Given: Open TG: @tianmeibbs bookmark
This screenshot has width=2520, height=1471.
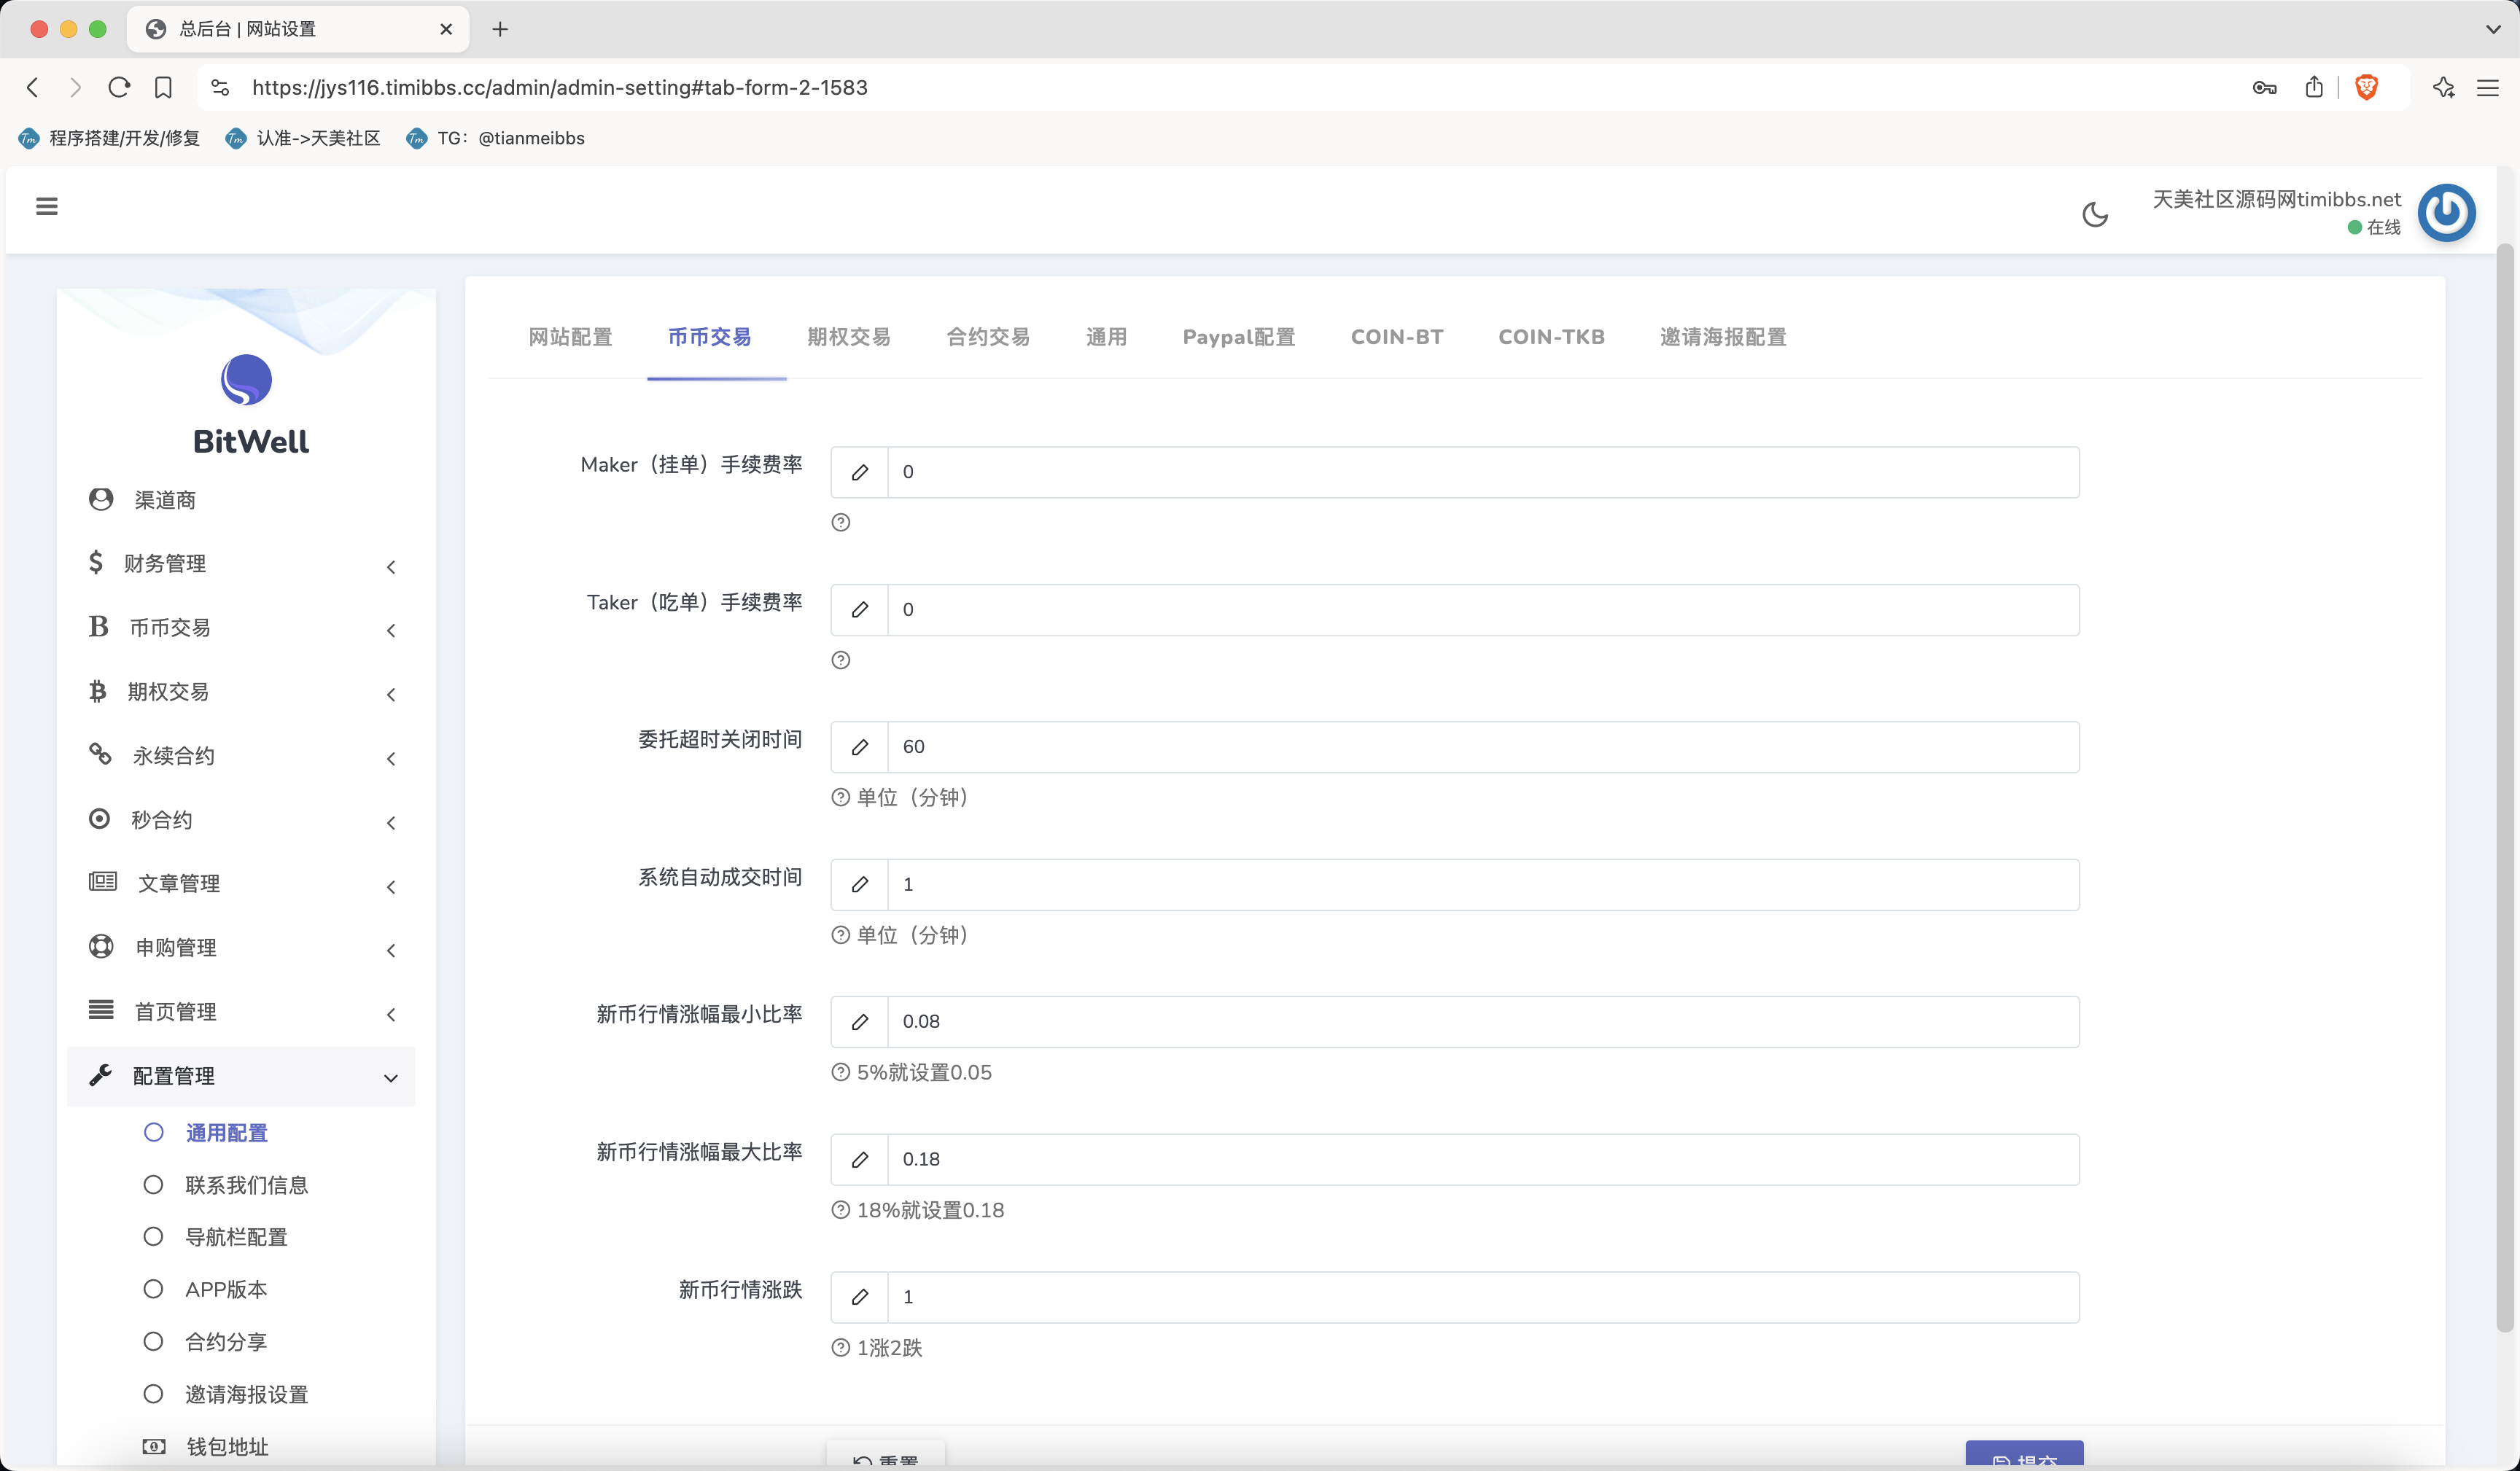Looking at the screenshot, I should tap(495, 138).
